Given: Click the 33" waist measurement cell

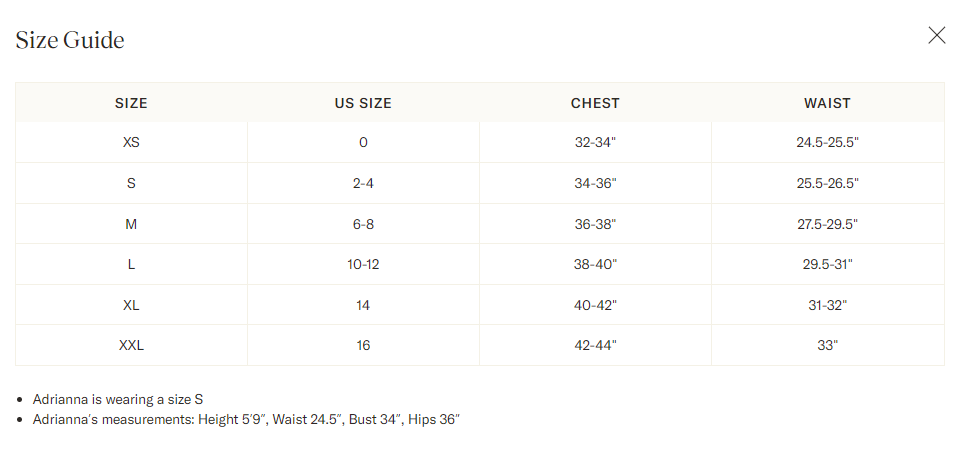Looking at the screenshot, I should click(827, 346).
